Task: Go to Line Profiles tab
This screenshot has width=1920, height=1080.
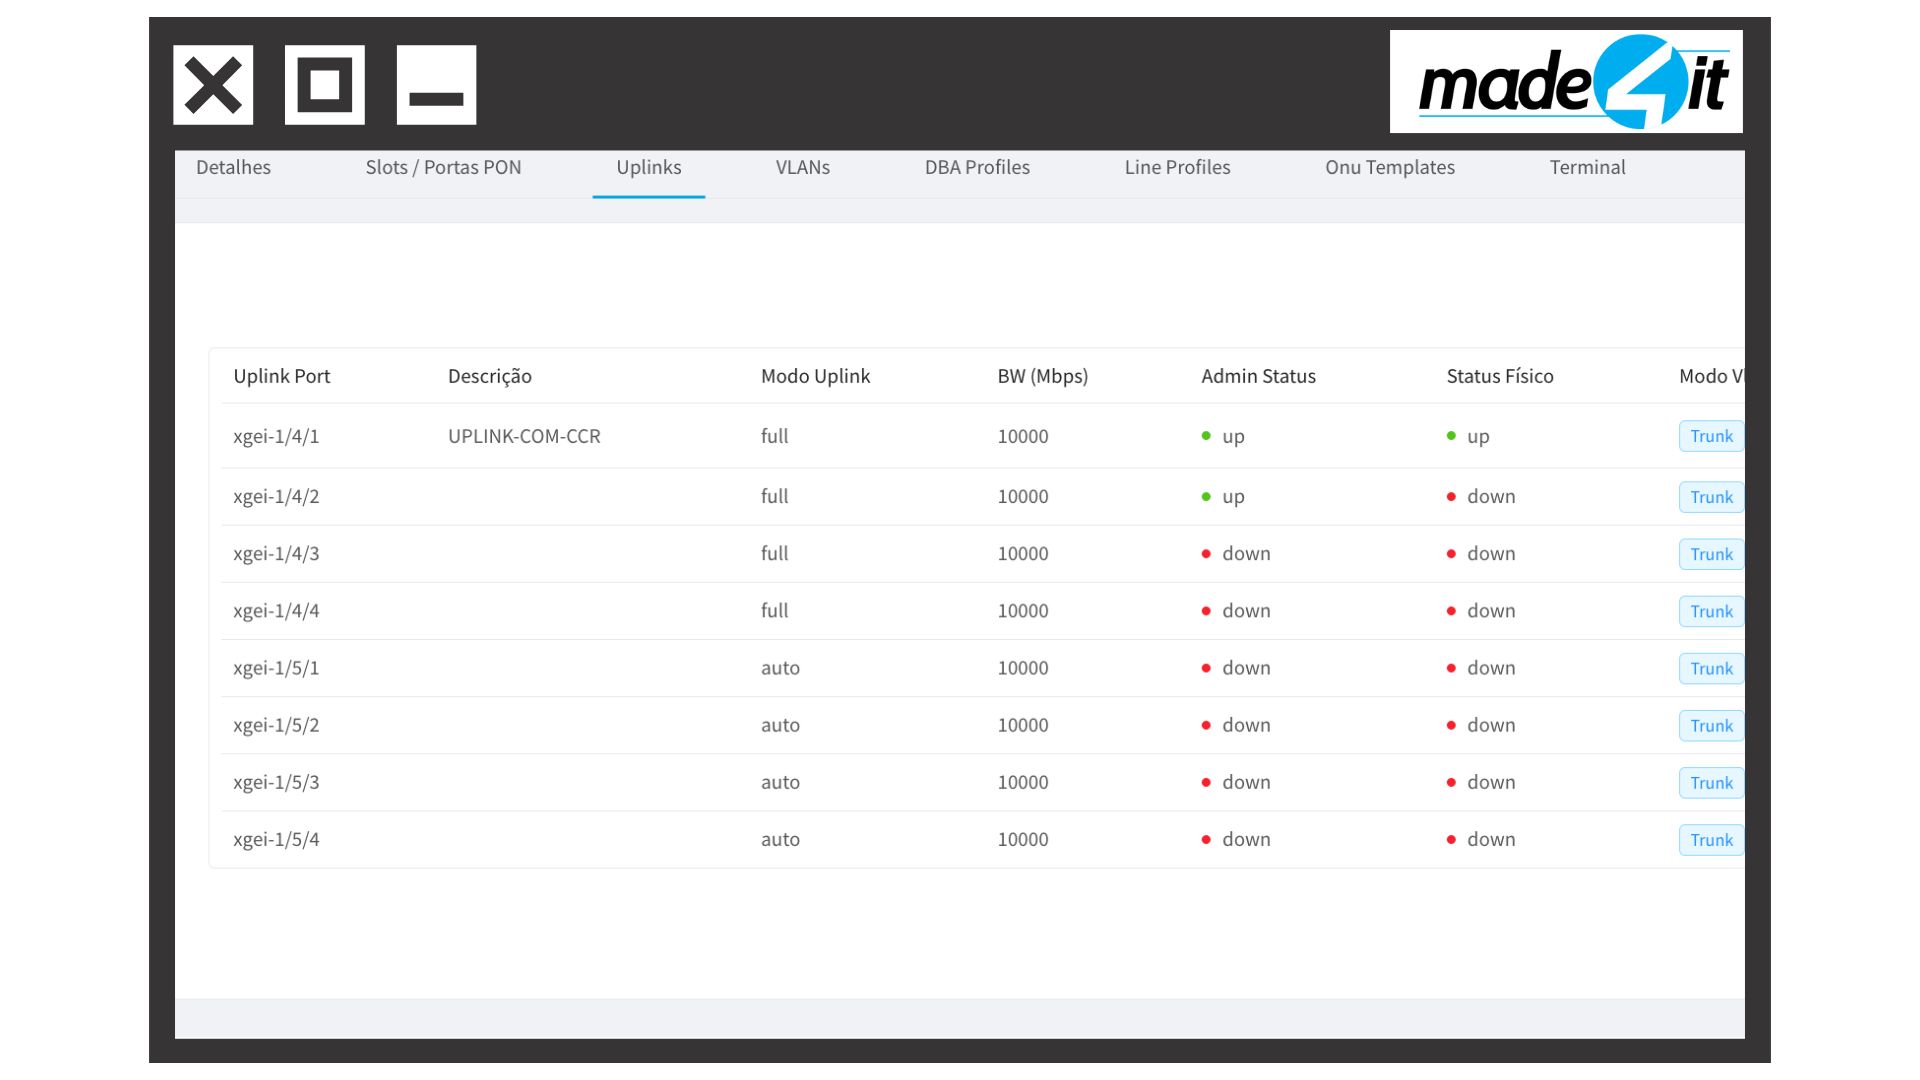Action: pyautogui.click(x=1177, y=168)
